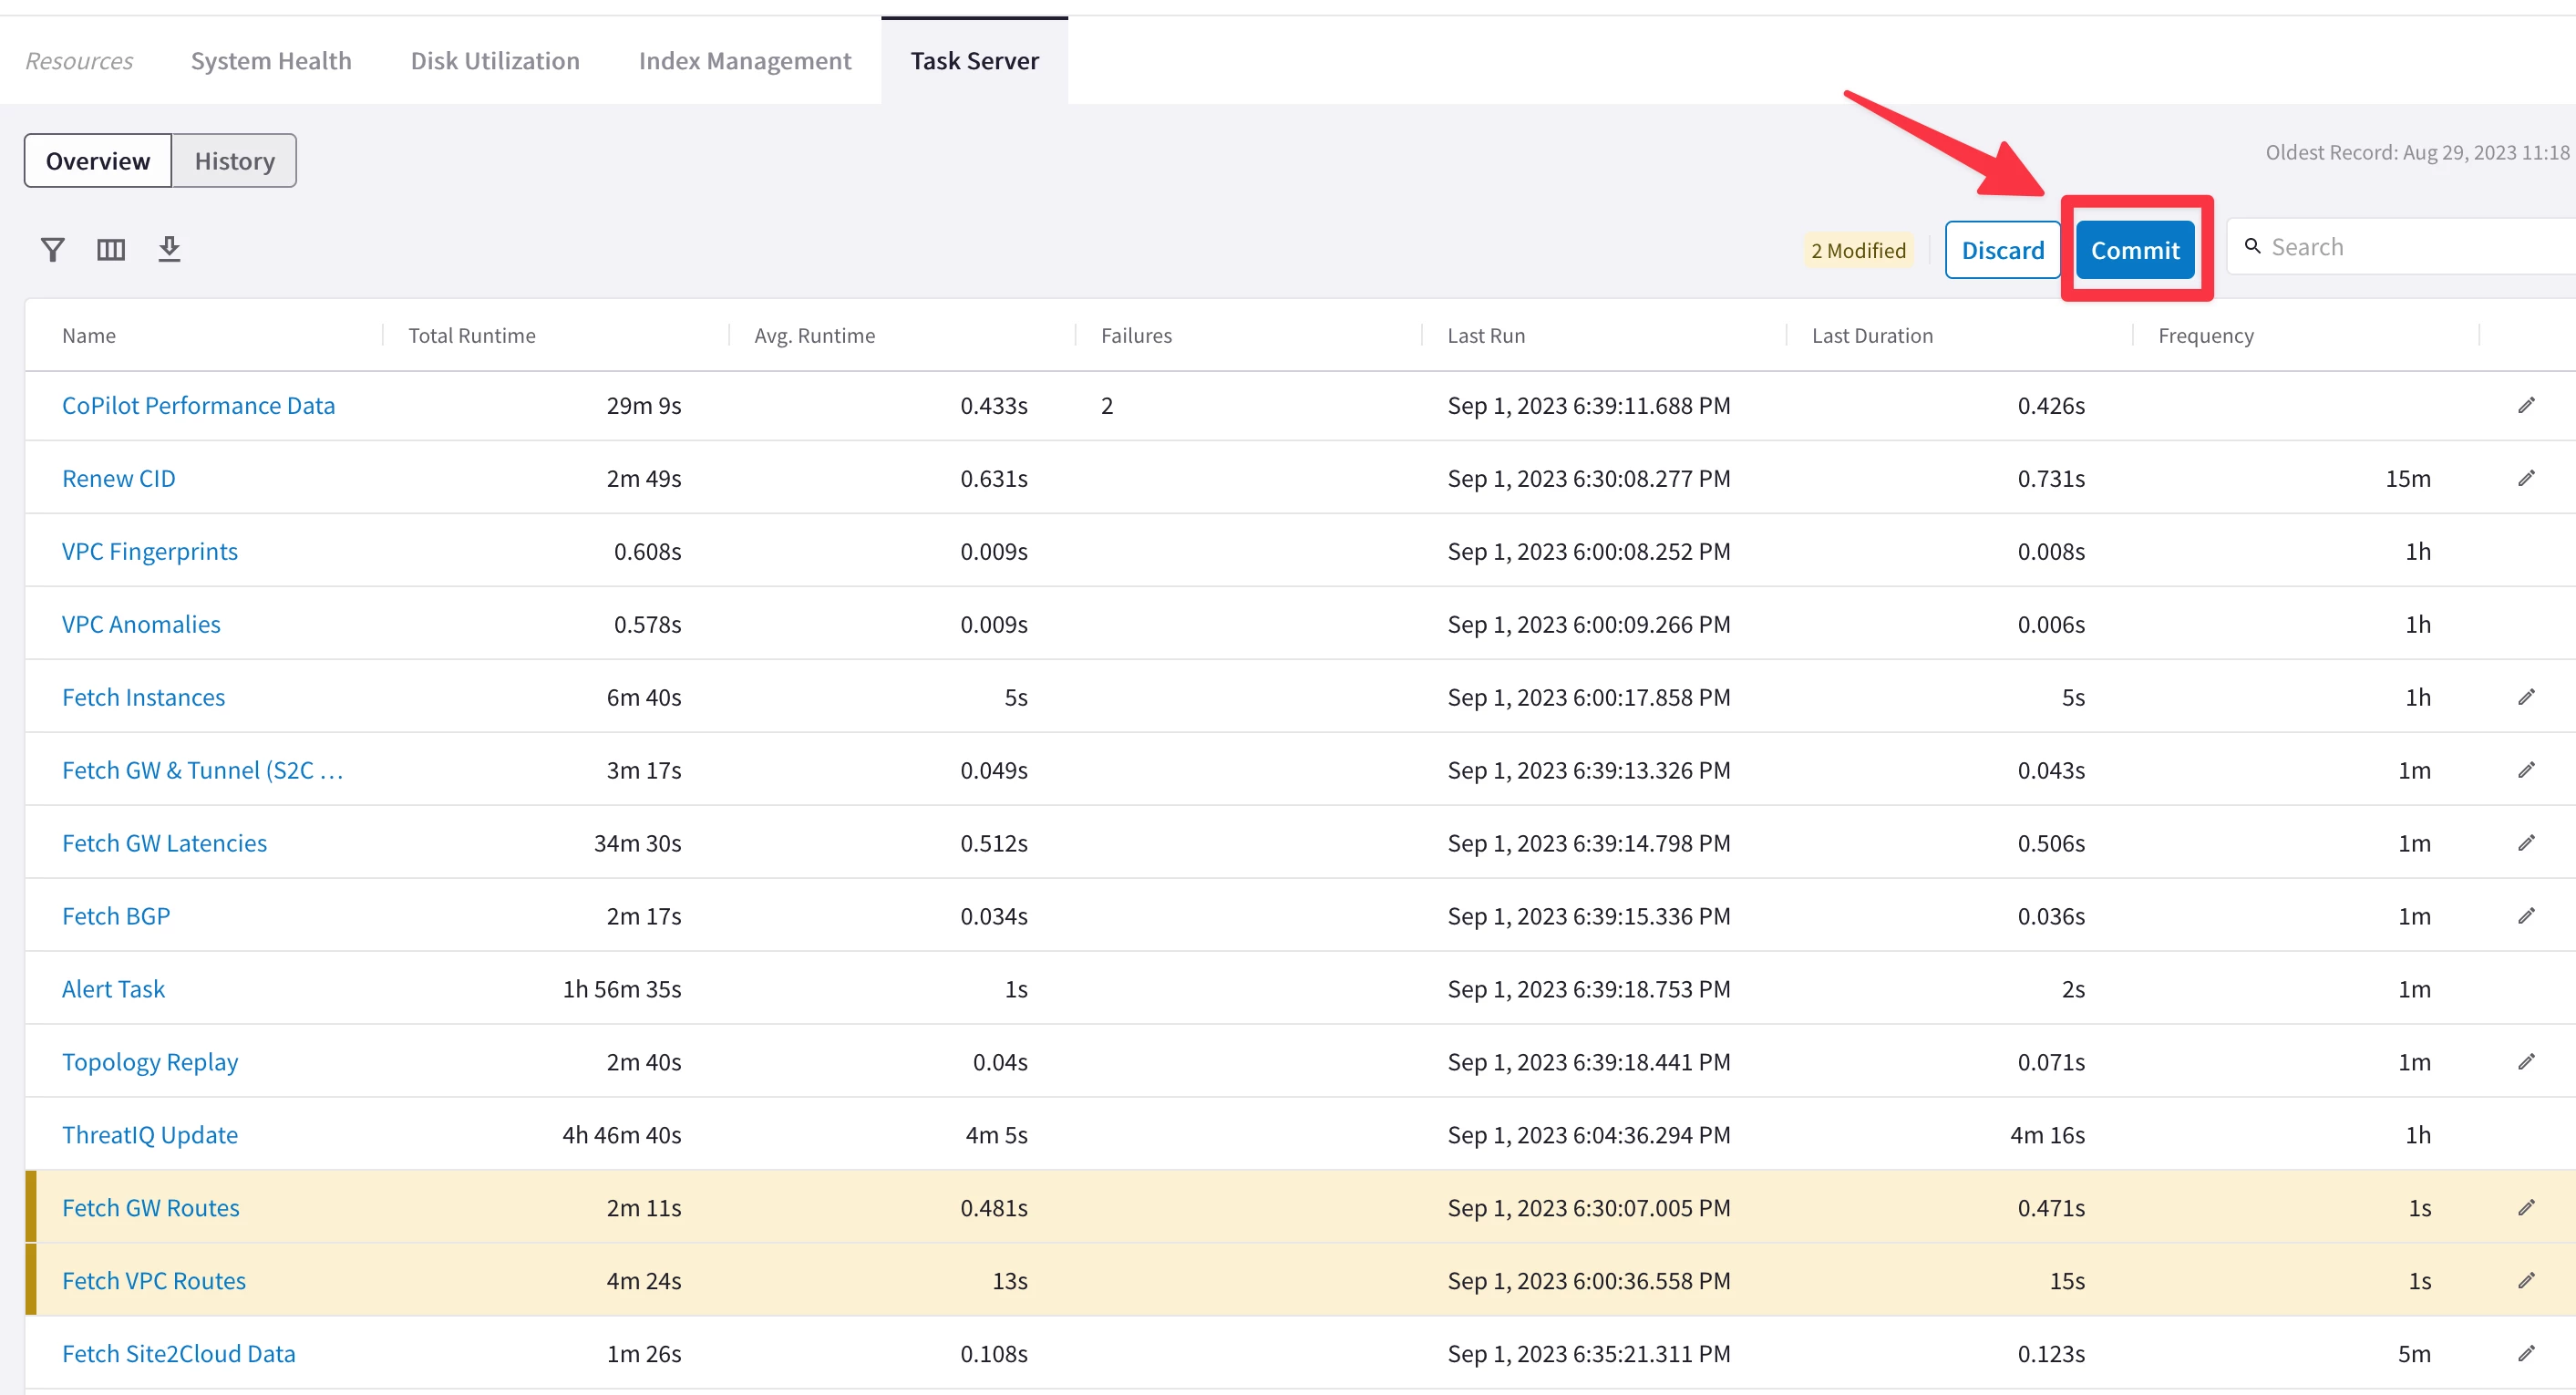Edit Fetch VPC Routes frequency pencil
This screenshot has width=2576, height=1395.
click(x=2526, y=1281)
